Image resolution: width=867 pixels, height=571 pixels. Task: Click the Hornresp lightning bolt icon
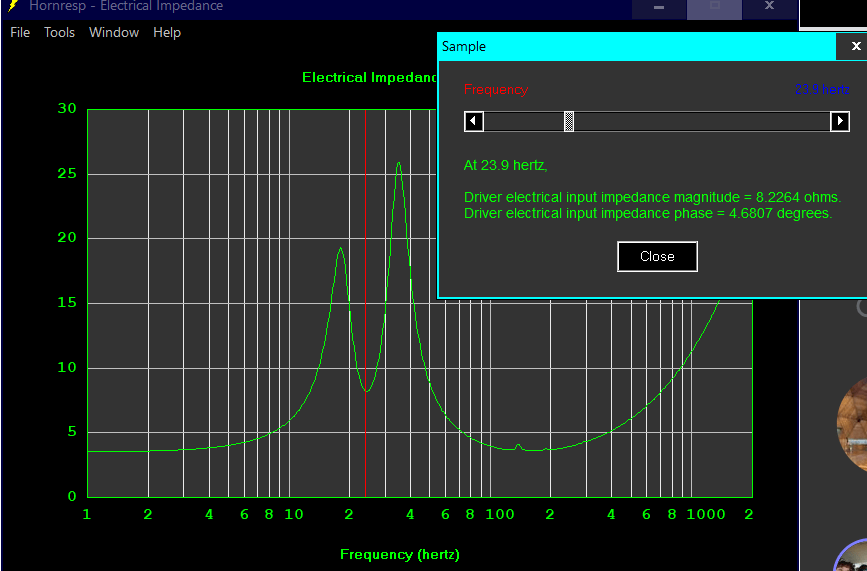click(x=13, y=6)
